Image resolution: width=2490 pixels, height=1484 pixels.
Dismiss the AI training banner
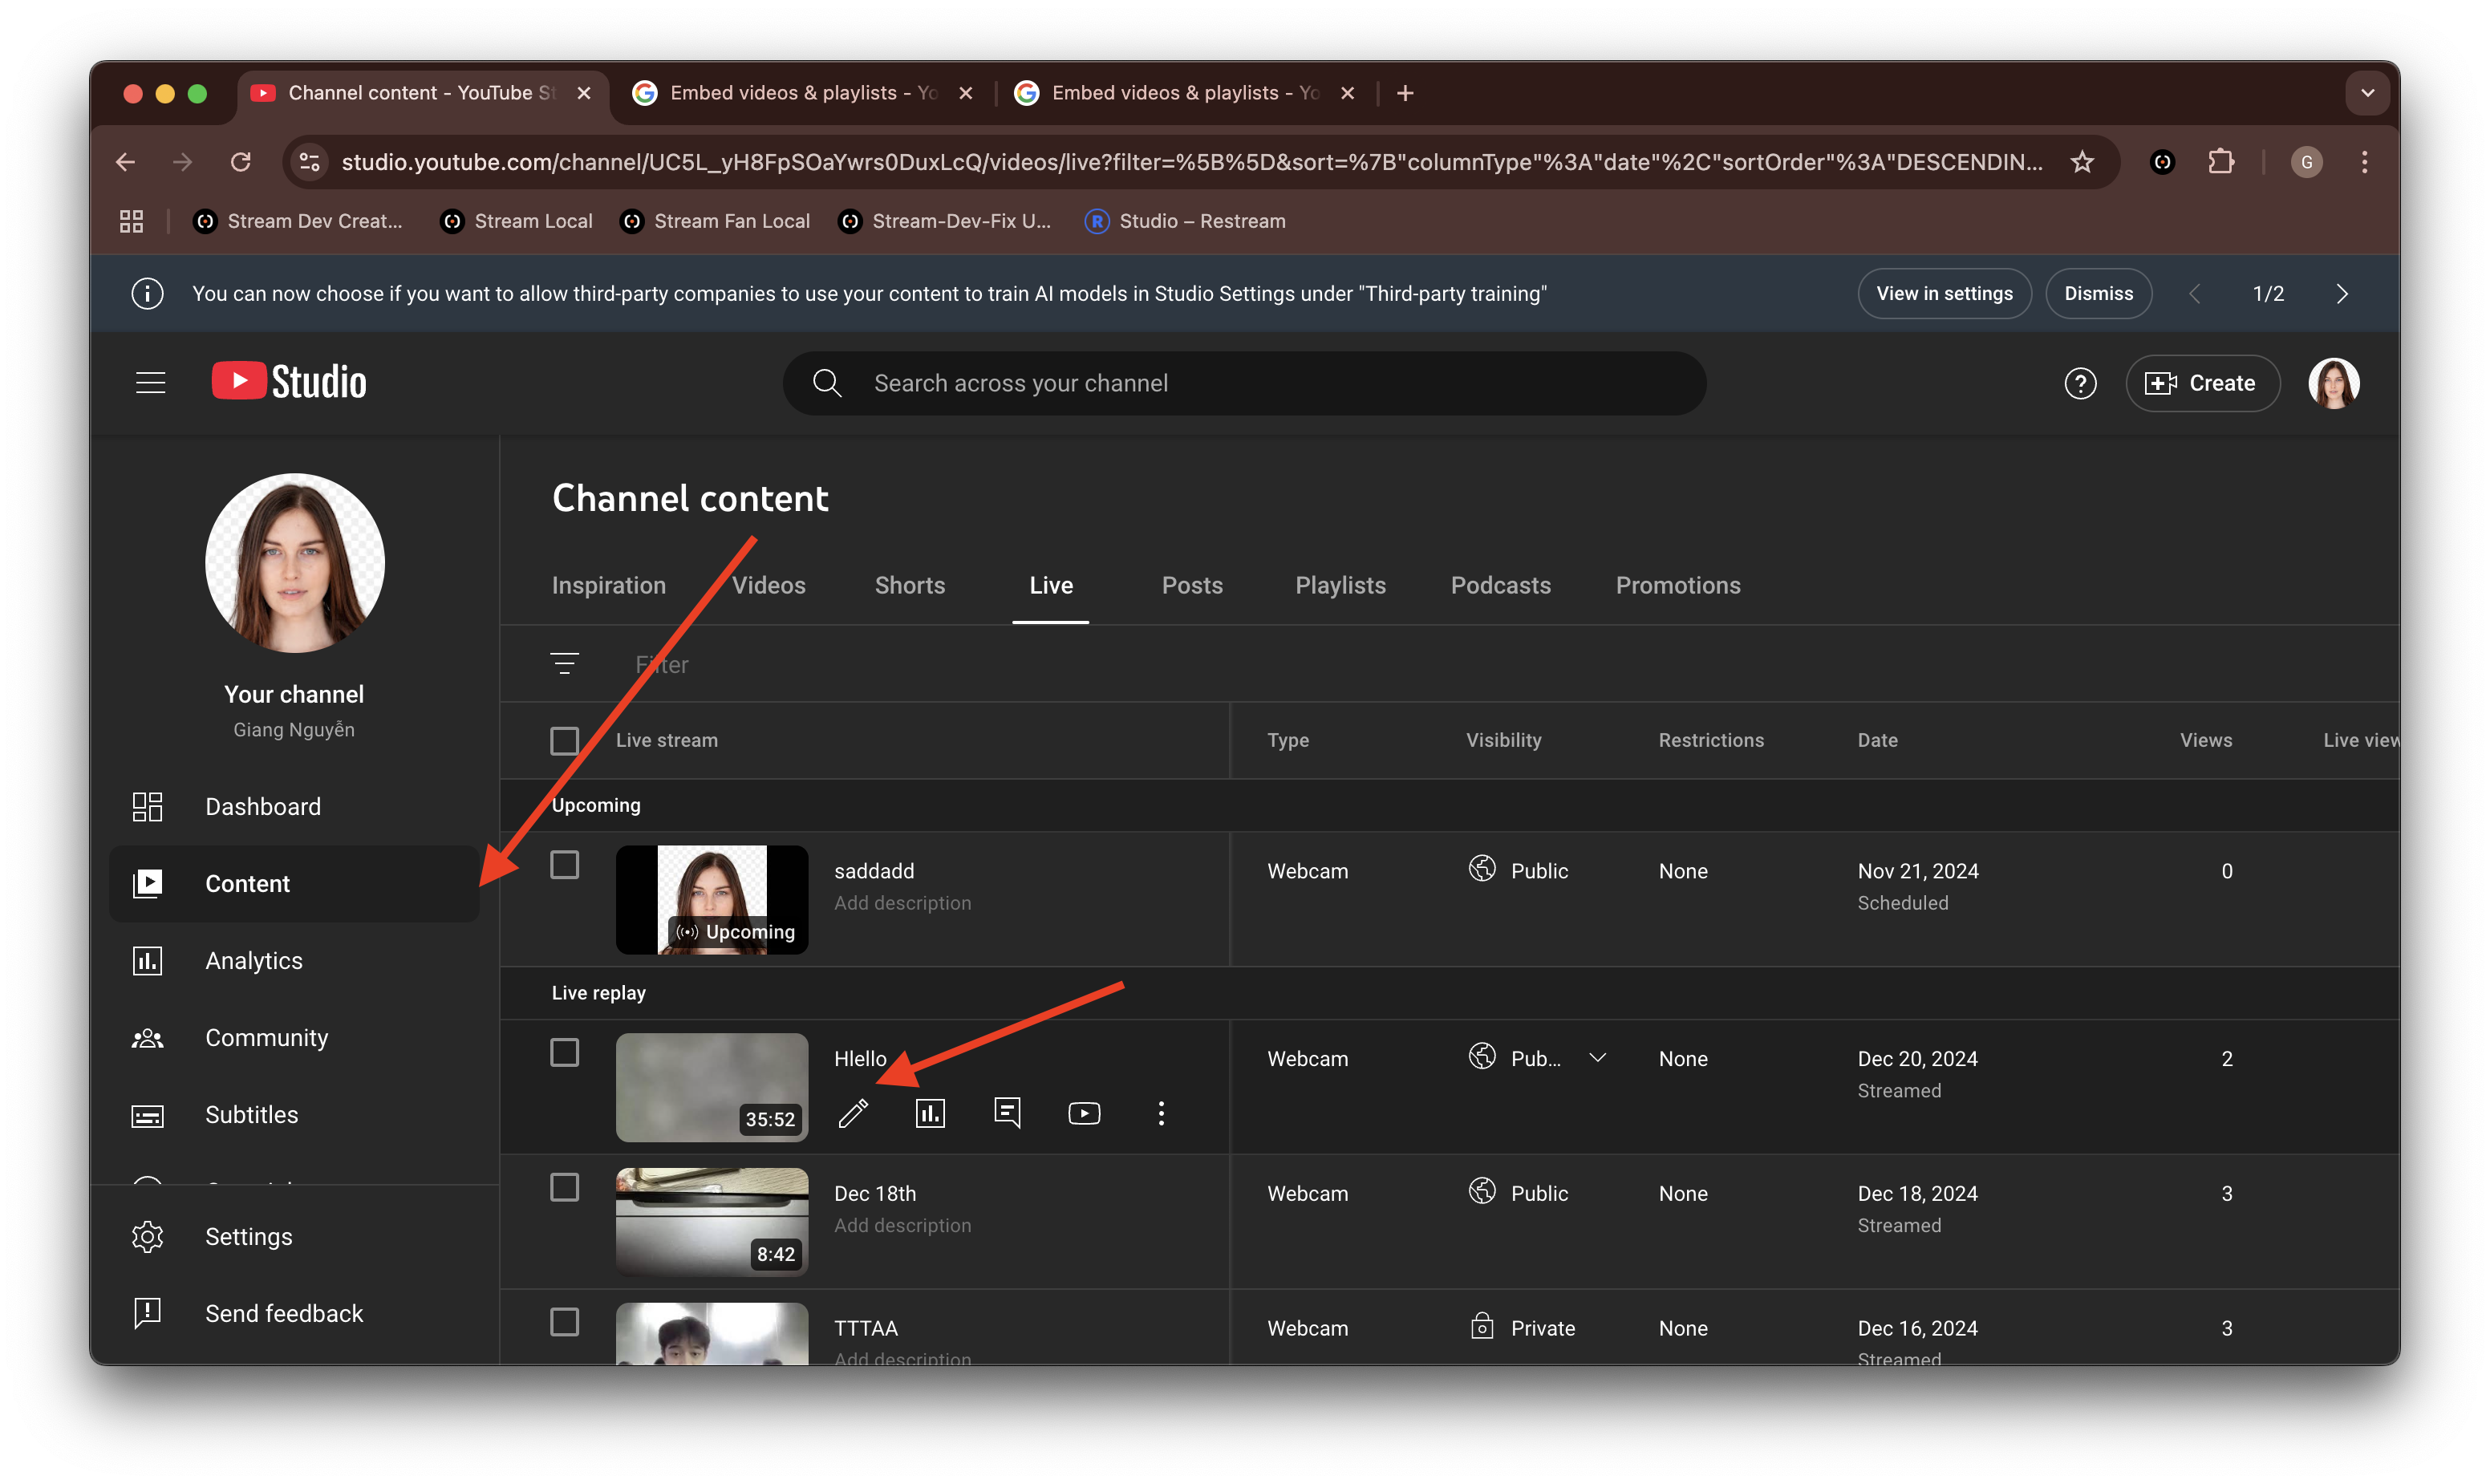[x=2098, y=294]
